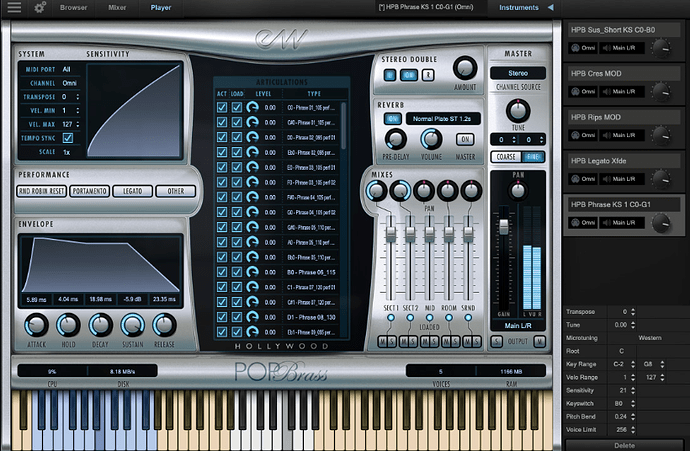Switch to the Mixer tab
The image size is (690, 451).
(117, 7)
